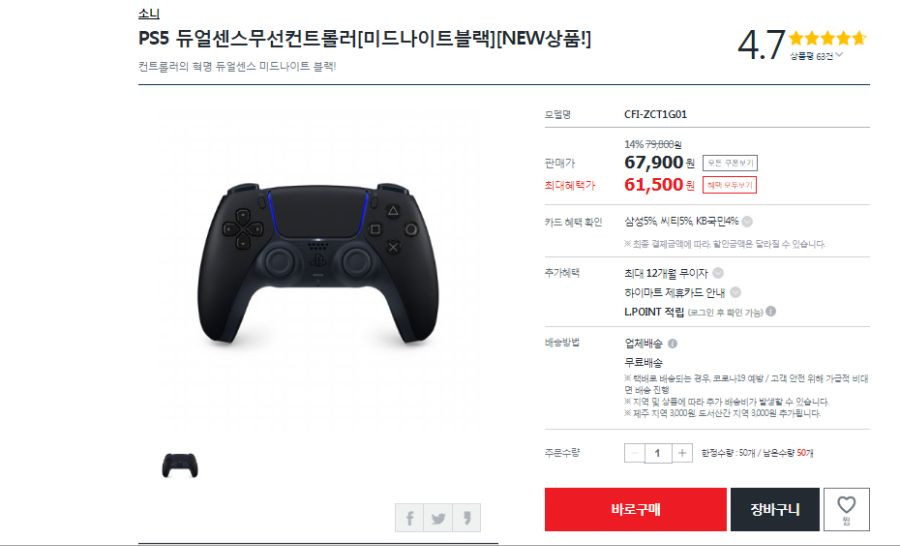This screenshot has height=546, width=900.
Task: Open the coupon view button beside 67,900원
Action: click(730, 163)
